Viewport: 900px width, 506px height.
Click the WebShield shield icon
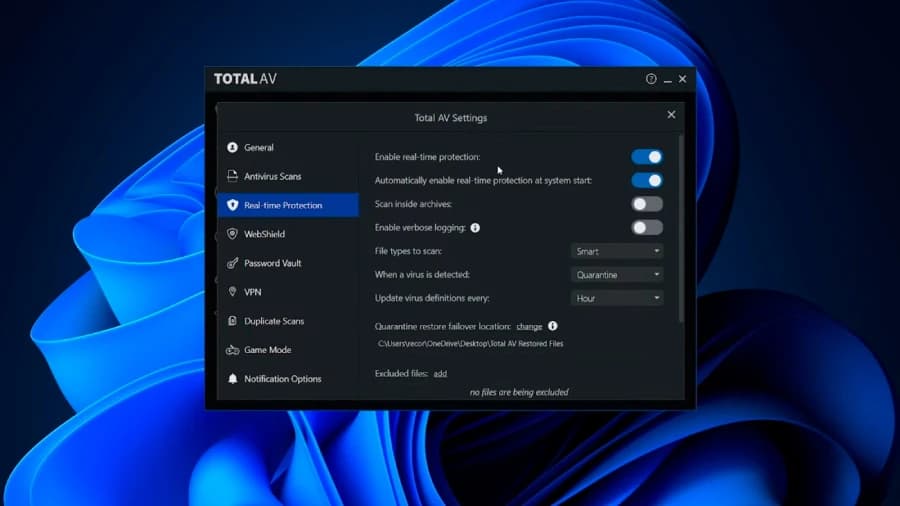[232, 233]
